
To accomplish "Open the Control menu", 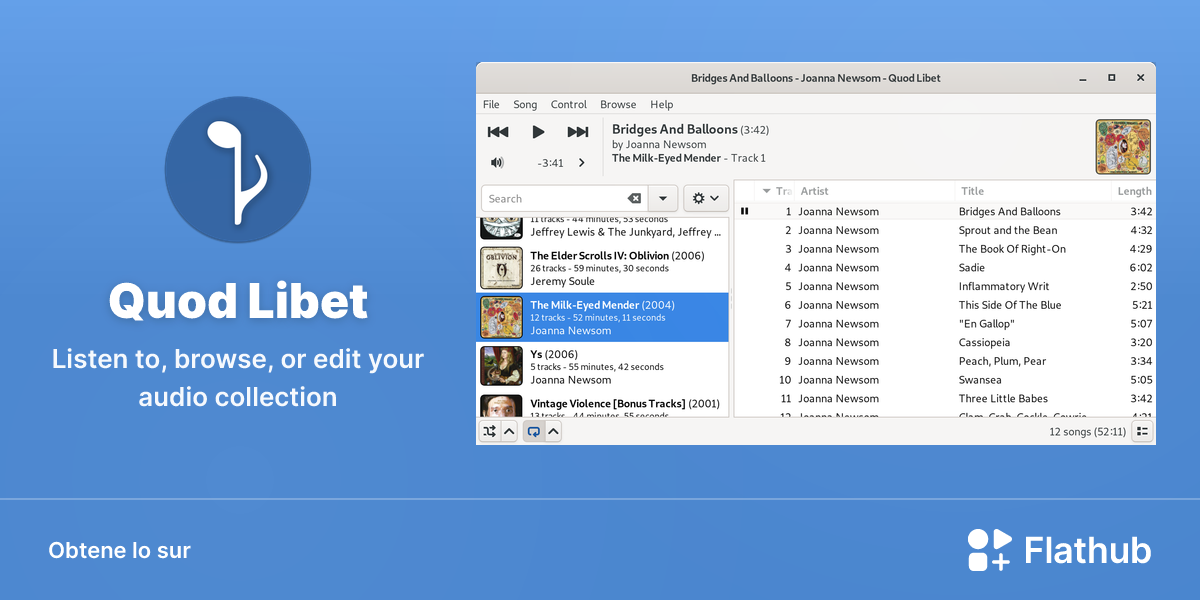I will [569, 104].
